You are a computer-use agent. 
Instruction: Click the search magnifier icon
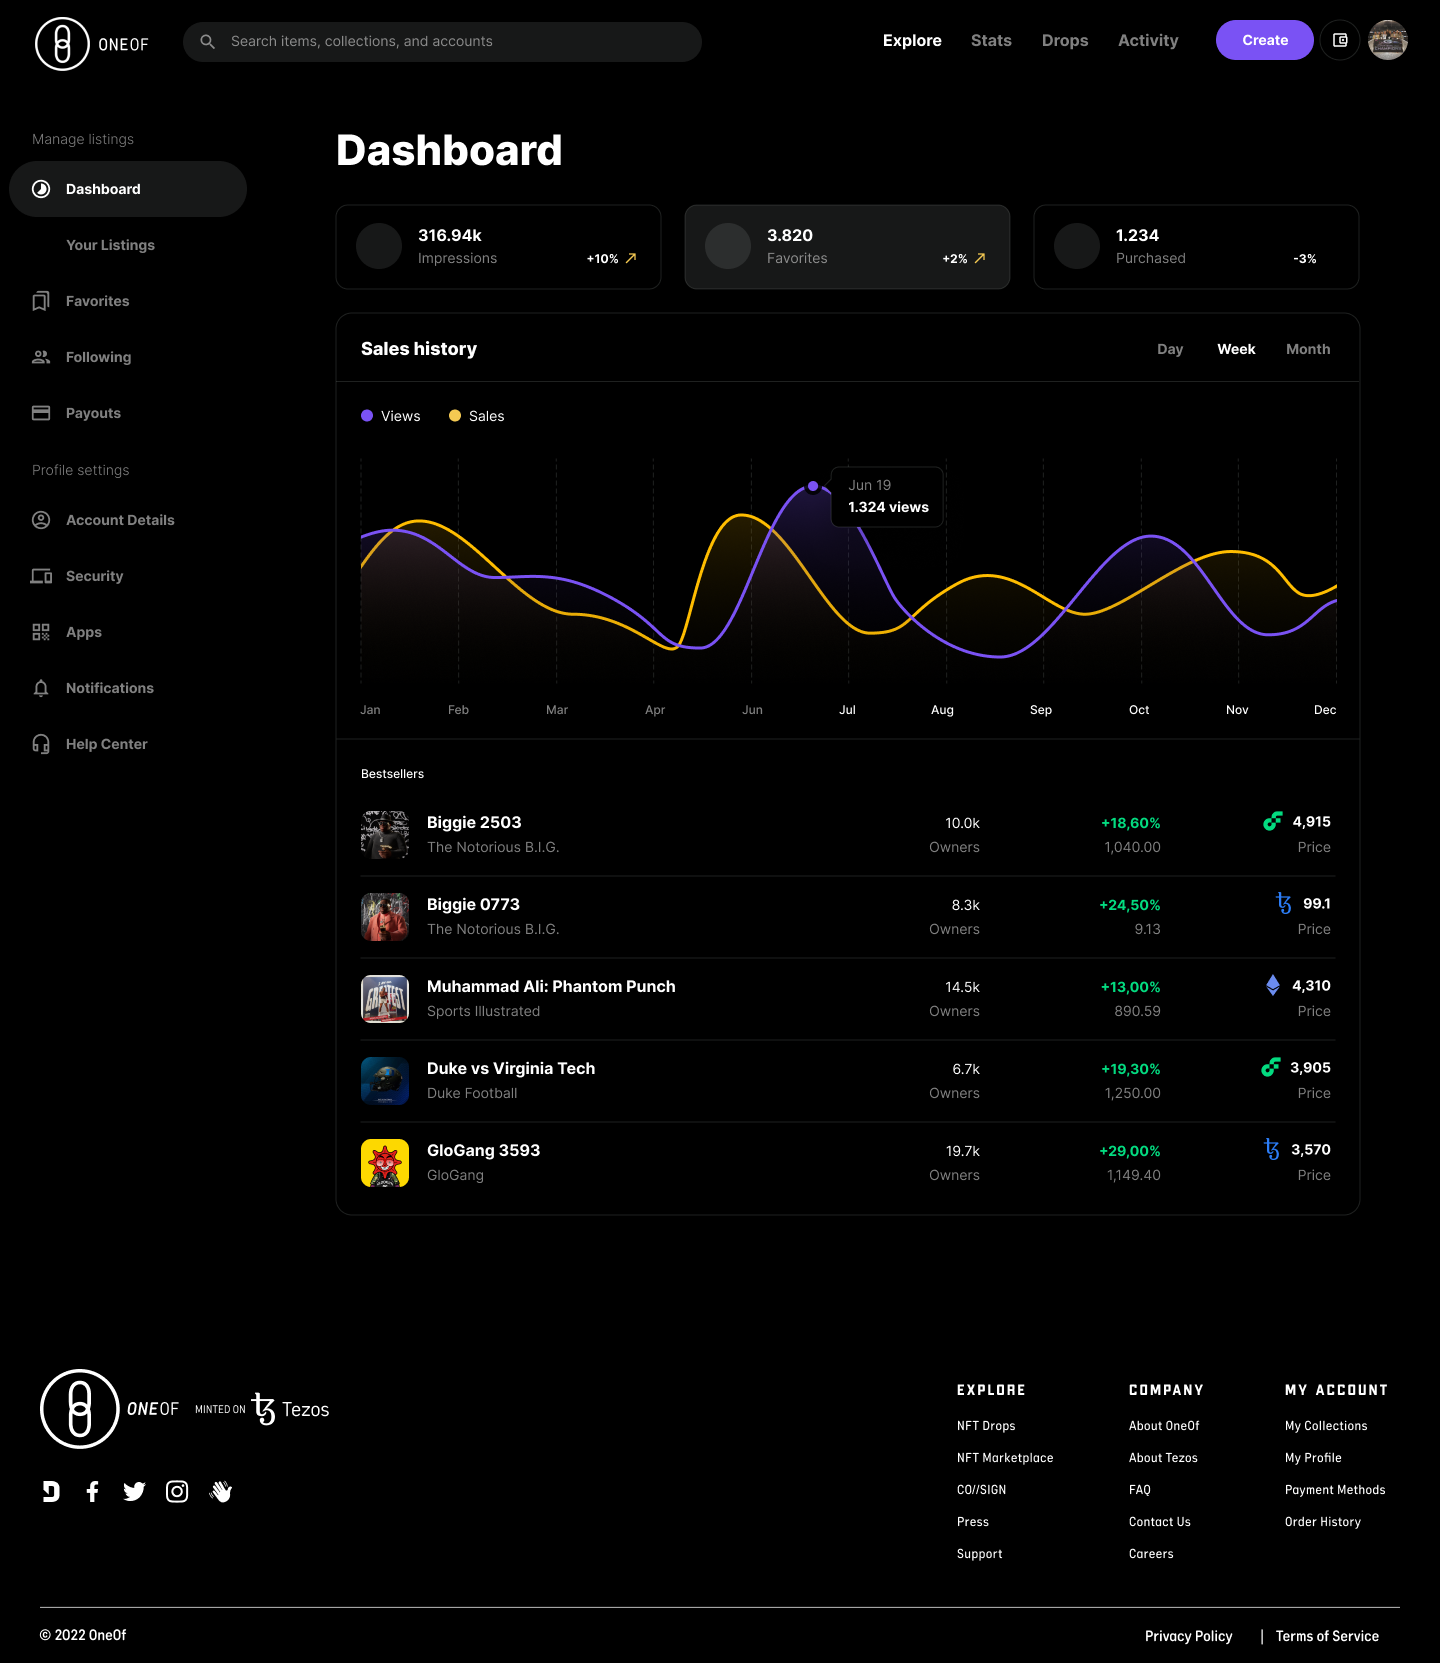coord(208,42)
